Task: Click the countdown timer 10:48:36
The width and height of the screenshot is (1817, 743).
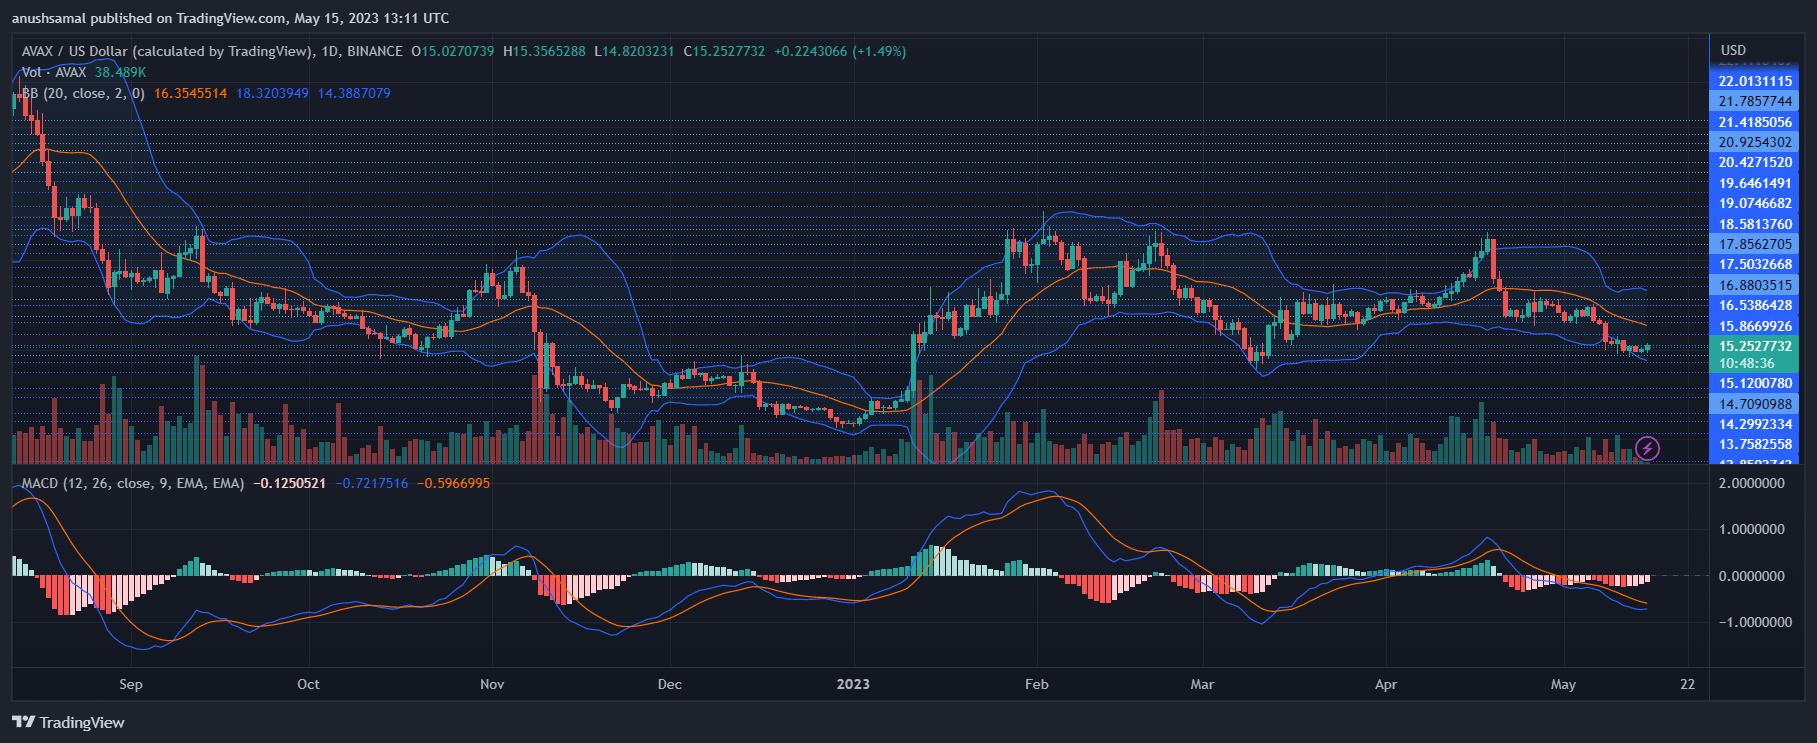Action: pyautogui.click(x=1747, y=364)
